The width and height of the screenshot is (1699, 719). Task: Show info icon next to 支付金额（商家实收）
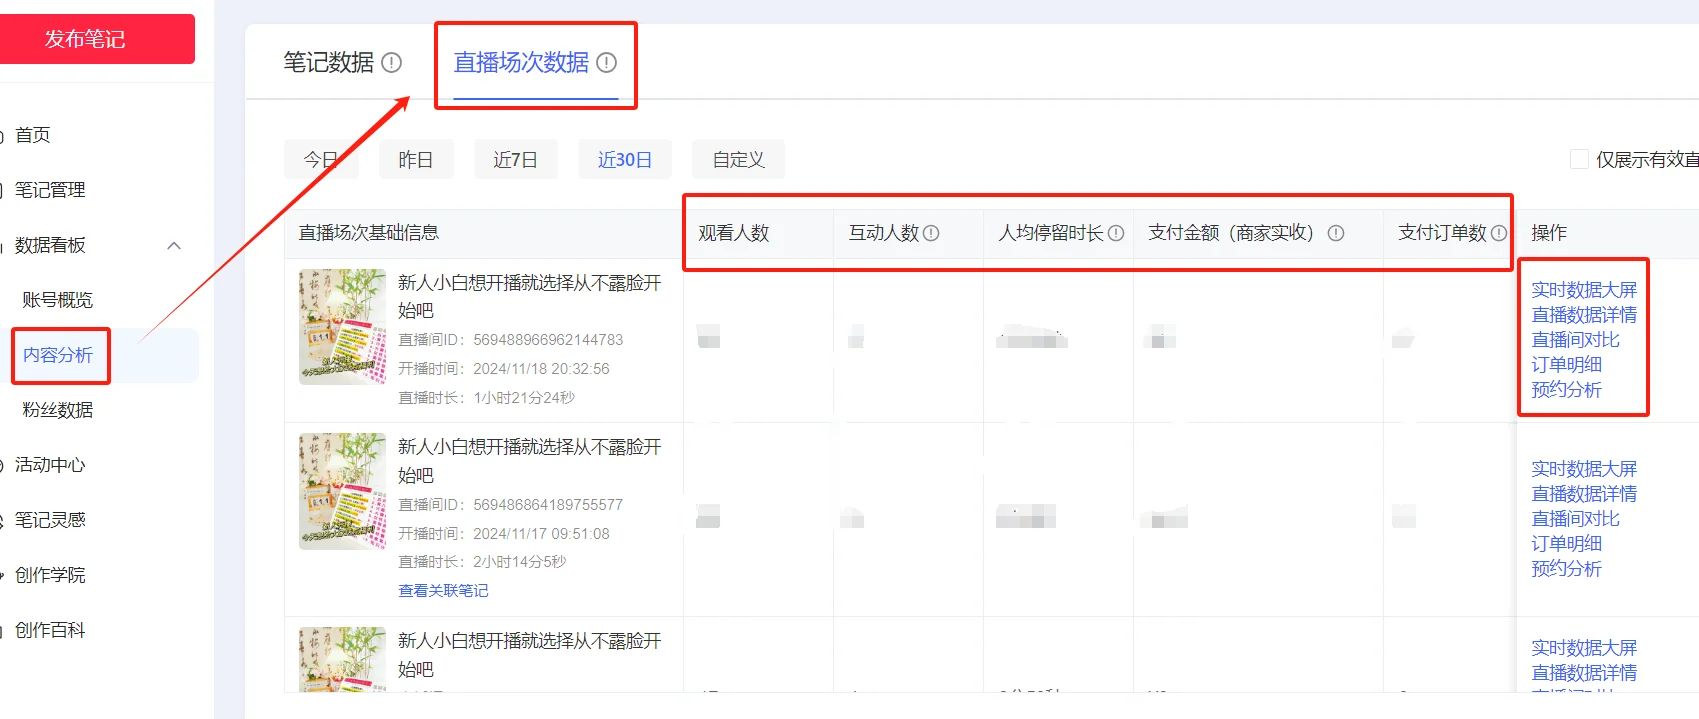point(1336,233)
